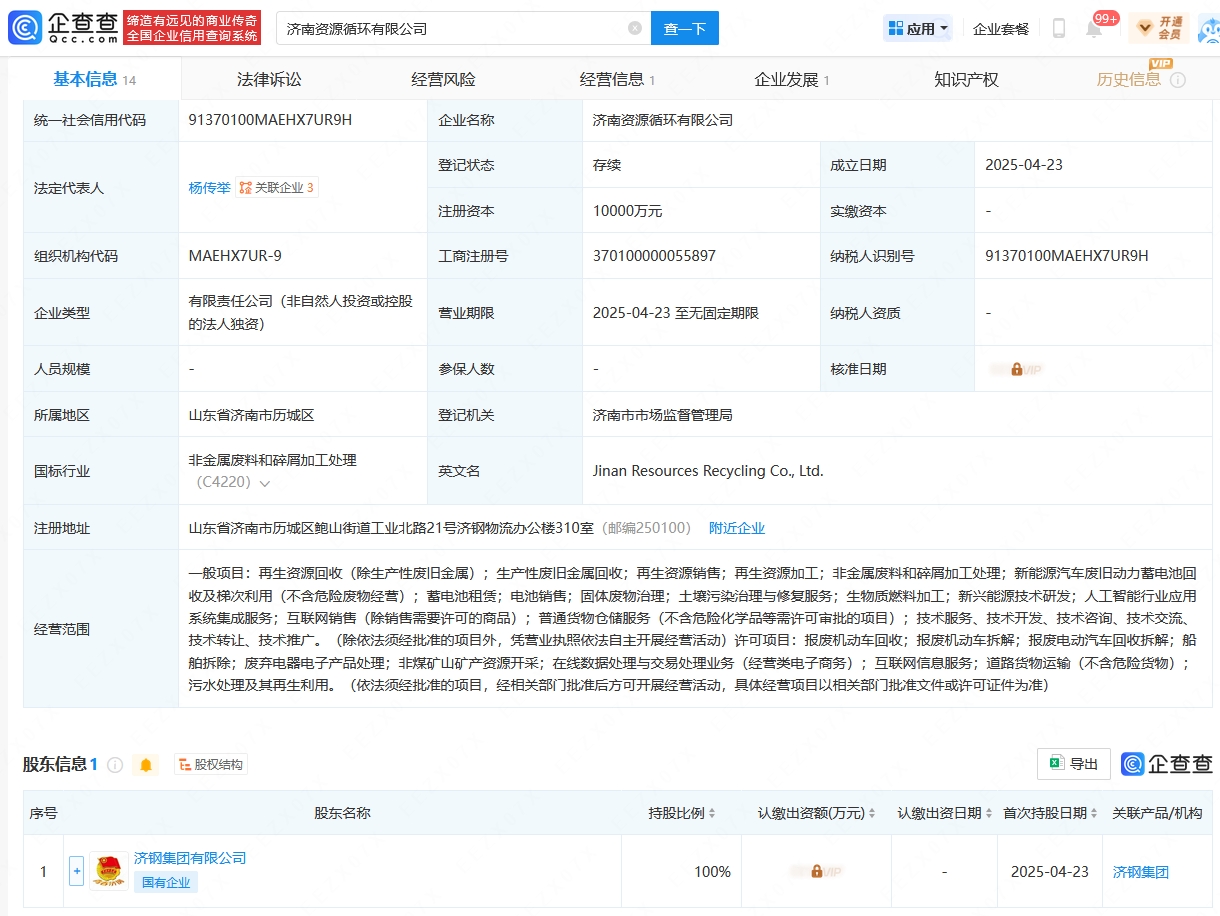This screenshot has width=1220, height=916.
Task: Open legal representative 杨传举 link
Action: (209, 188)
